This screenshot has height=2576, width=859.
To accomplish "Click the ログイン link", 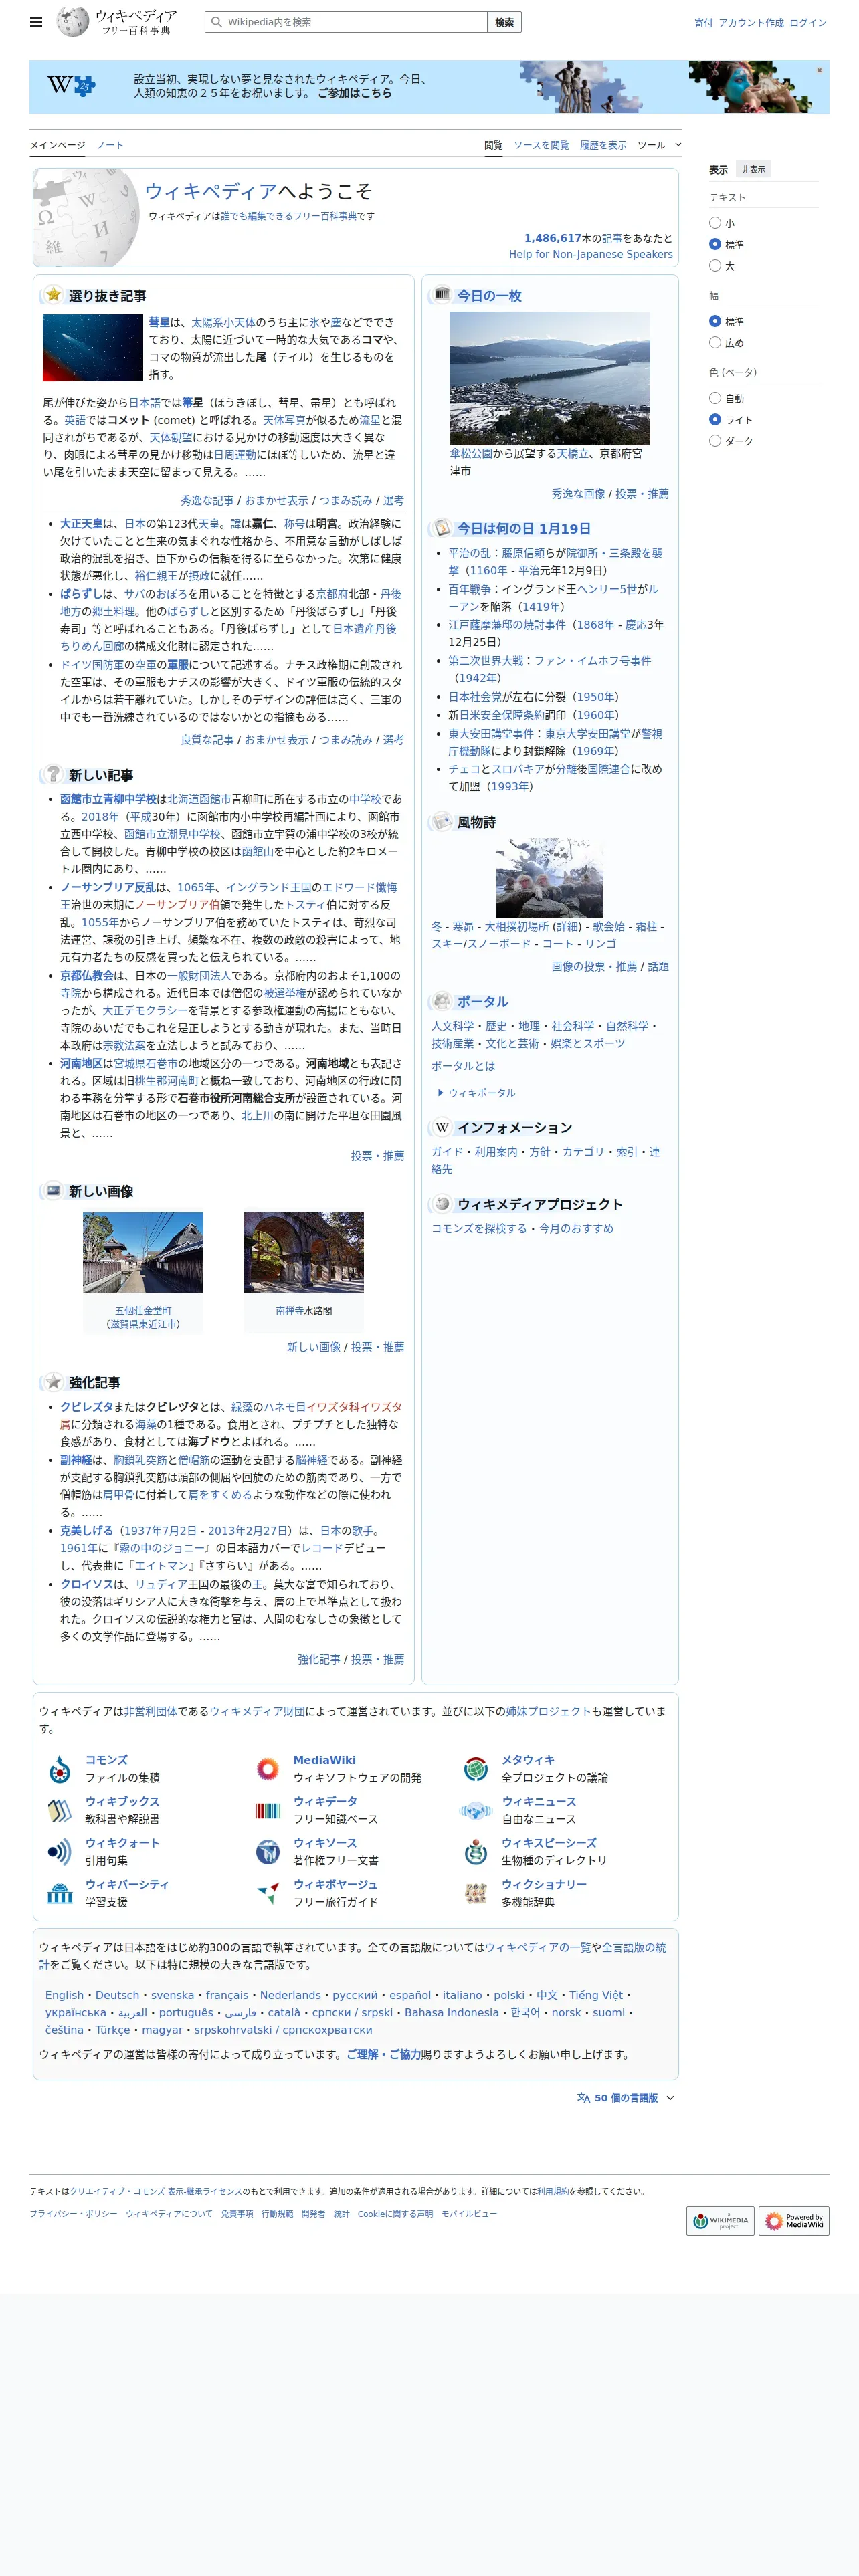I will 808,22.
